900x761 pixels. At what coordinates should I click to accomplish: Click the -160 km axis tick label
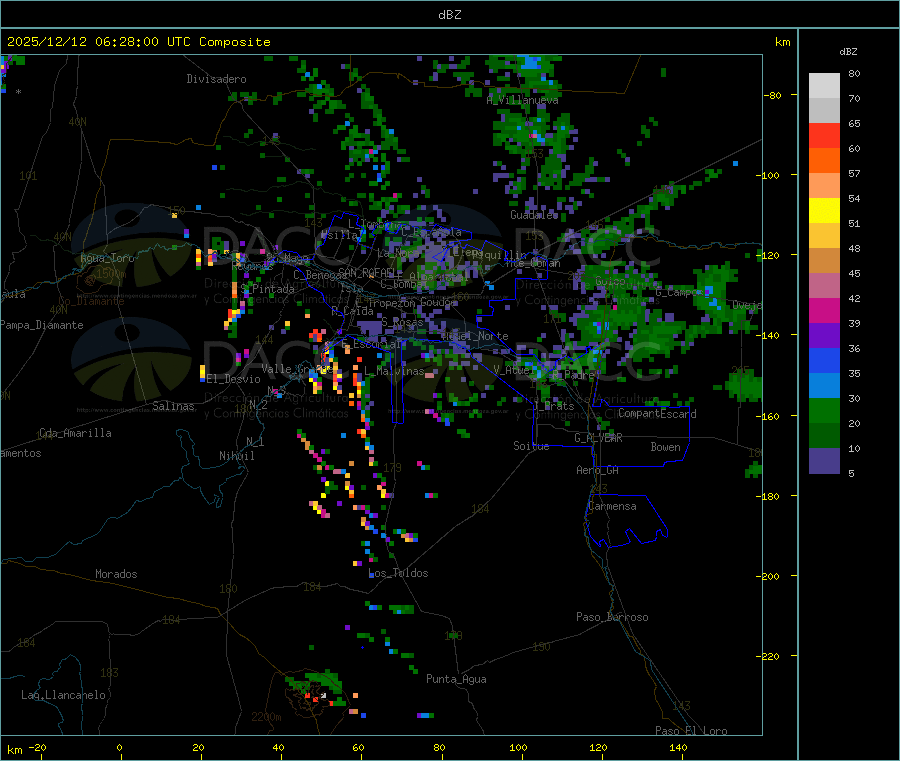click(770, 416)
